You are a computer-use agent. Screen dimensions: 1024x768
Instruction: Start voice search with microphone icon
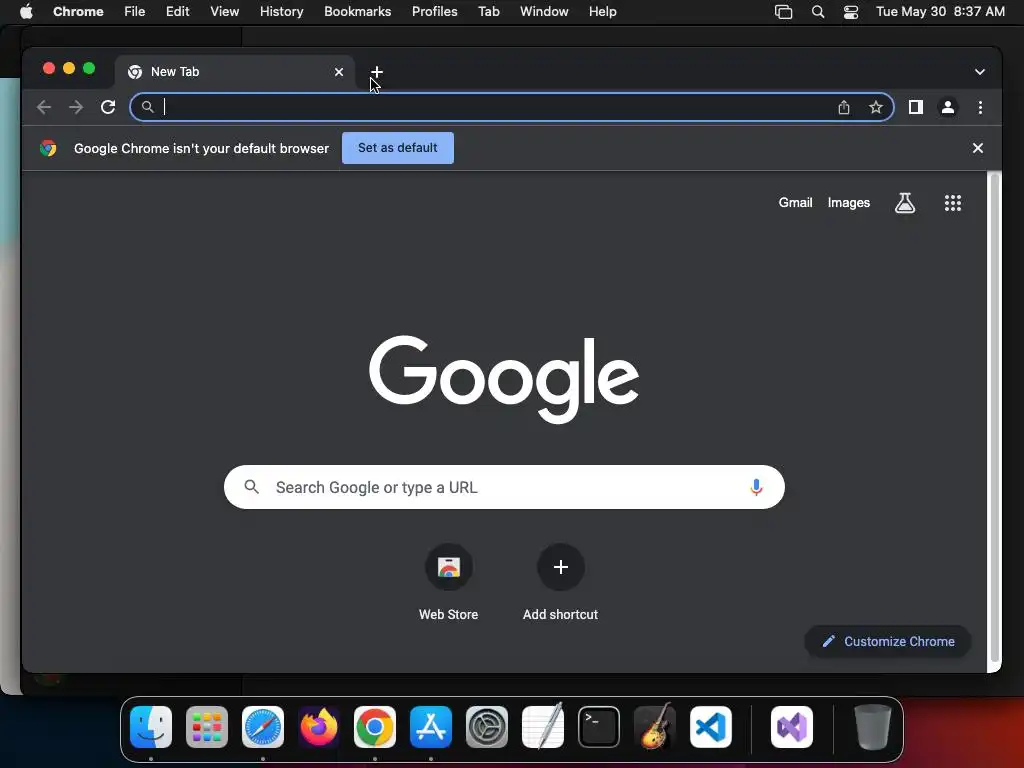(756, 487)
